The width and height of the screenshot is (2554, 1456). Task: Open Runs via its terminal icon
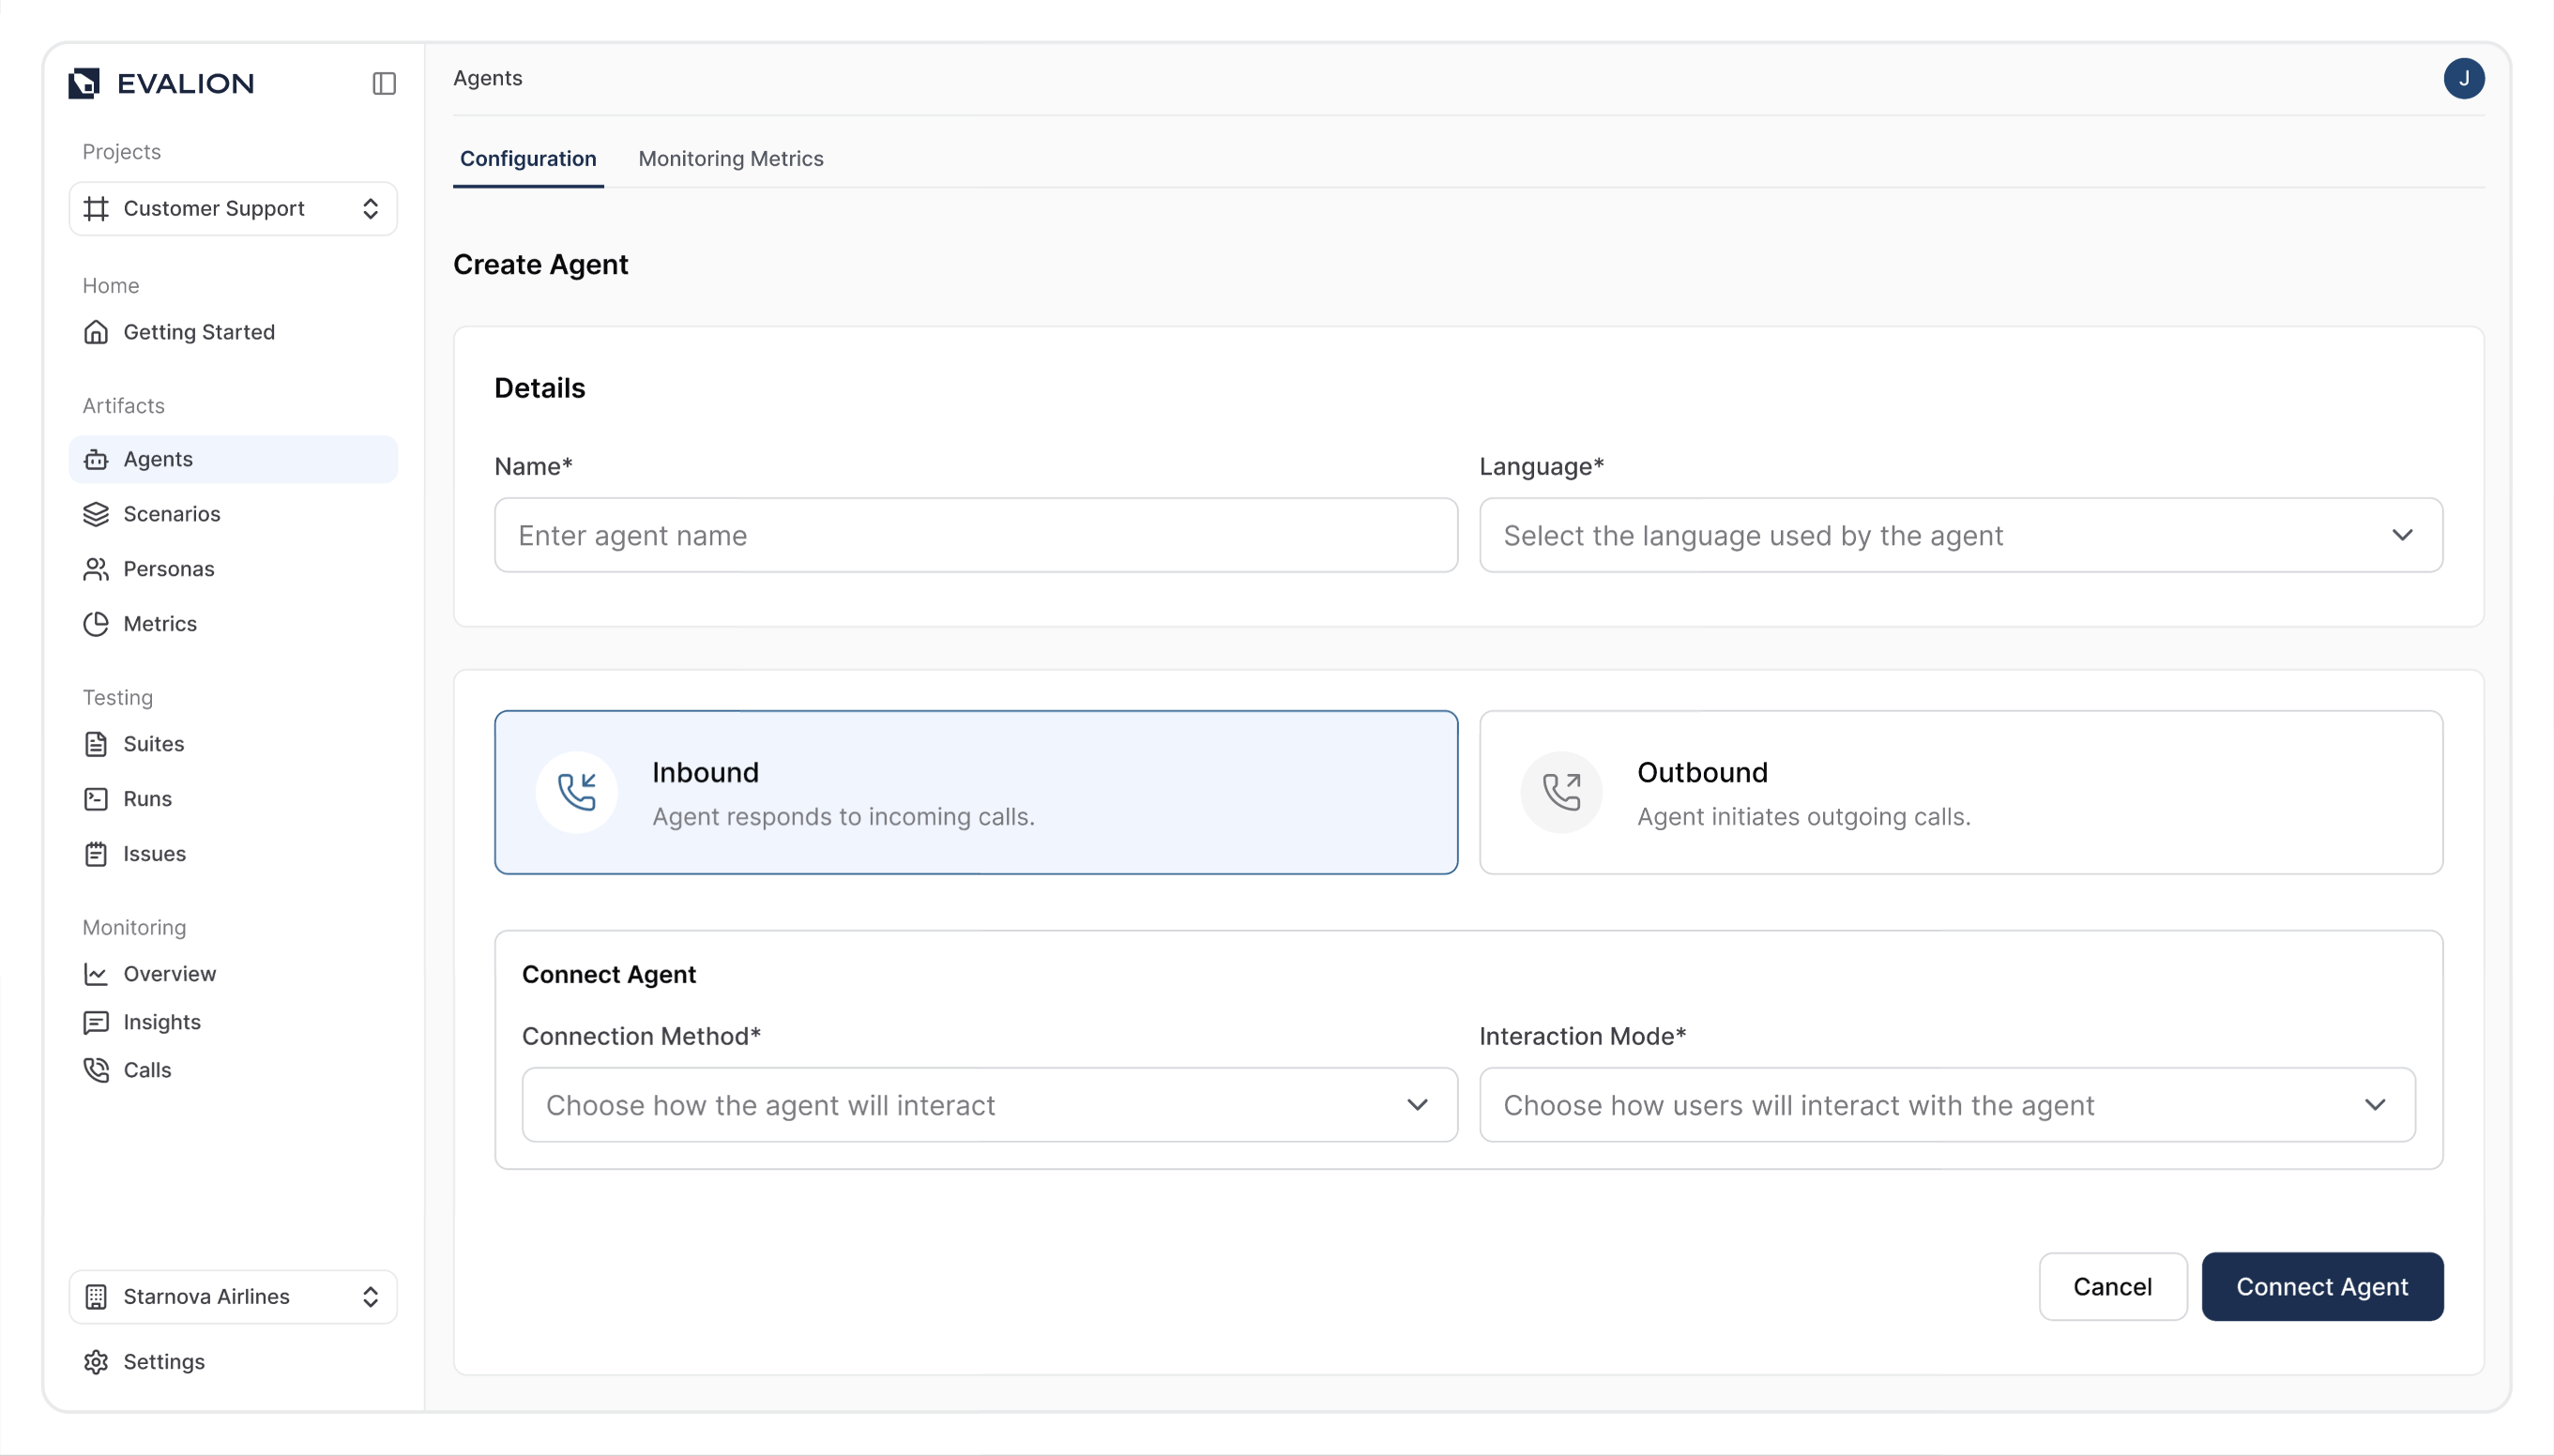click(96, 799)
